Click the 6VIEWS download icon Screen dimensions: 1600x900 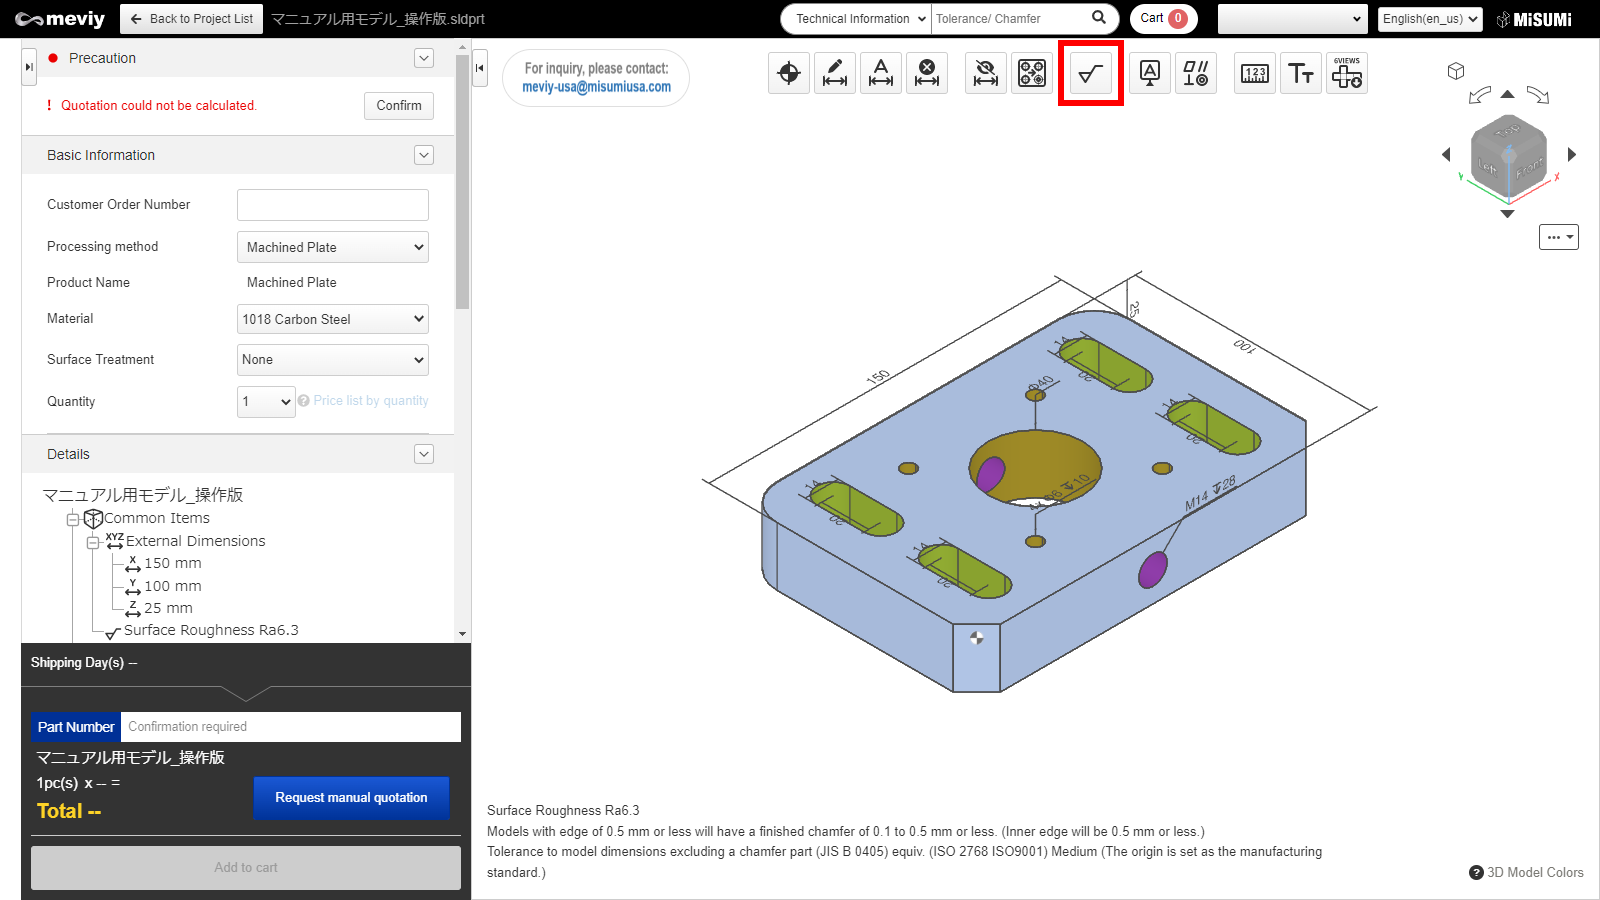pos(1347,73)
